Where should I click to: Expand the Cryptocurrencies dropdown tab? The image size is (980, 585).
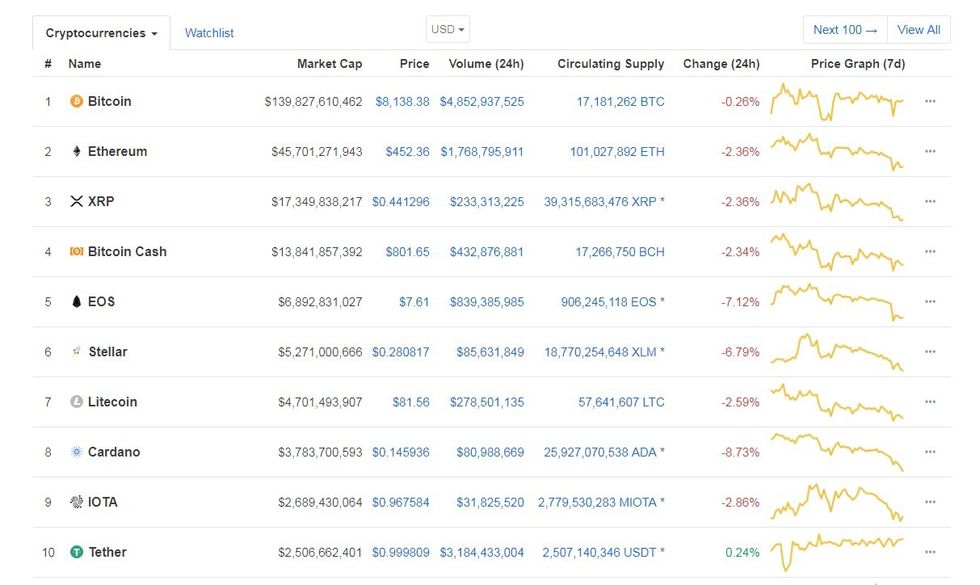[101, 33]
